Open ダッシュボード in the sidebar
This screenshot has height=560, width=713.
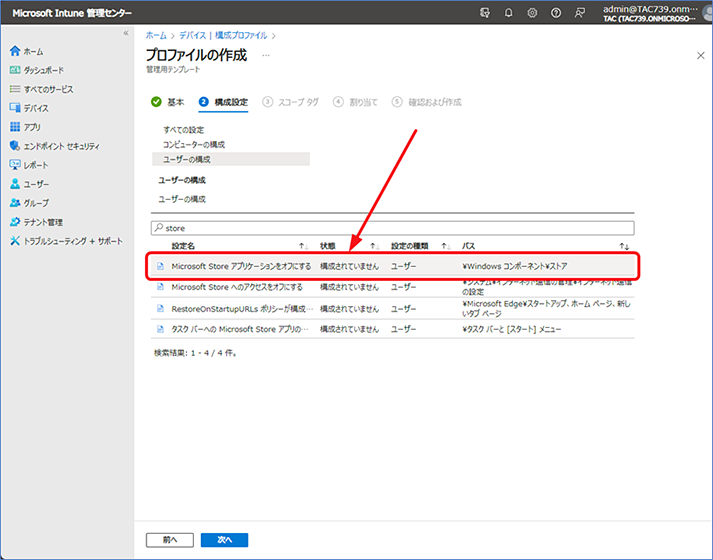36,70
